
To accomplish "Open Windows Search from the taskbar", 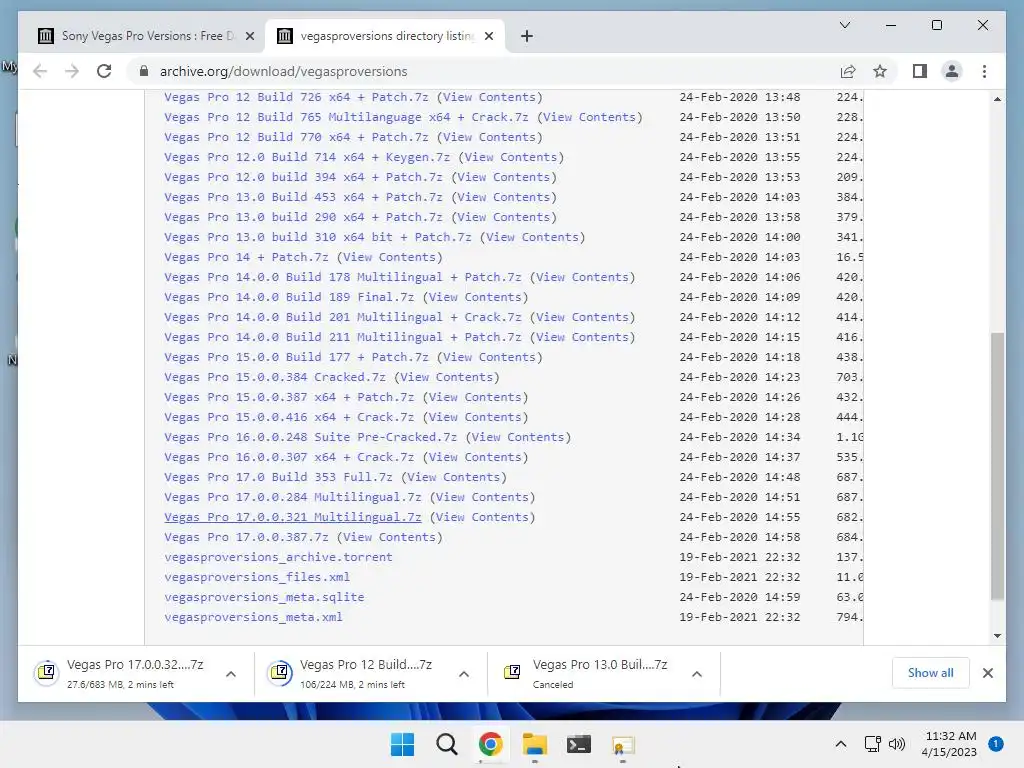I will click(447, 744).
